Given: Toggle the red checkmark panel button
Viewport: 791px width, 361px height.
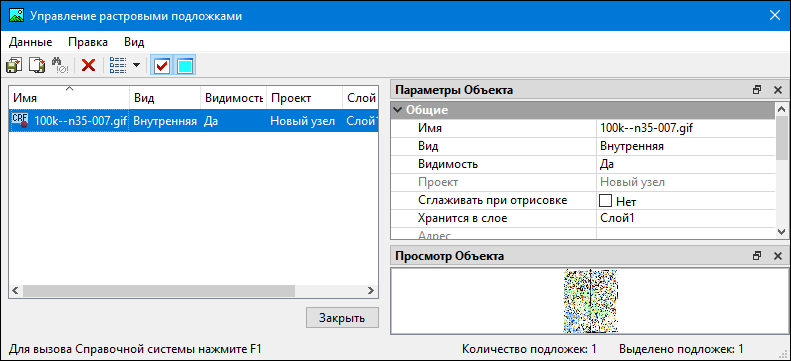Looking at the screenshot, I should (162, 66).
